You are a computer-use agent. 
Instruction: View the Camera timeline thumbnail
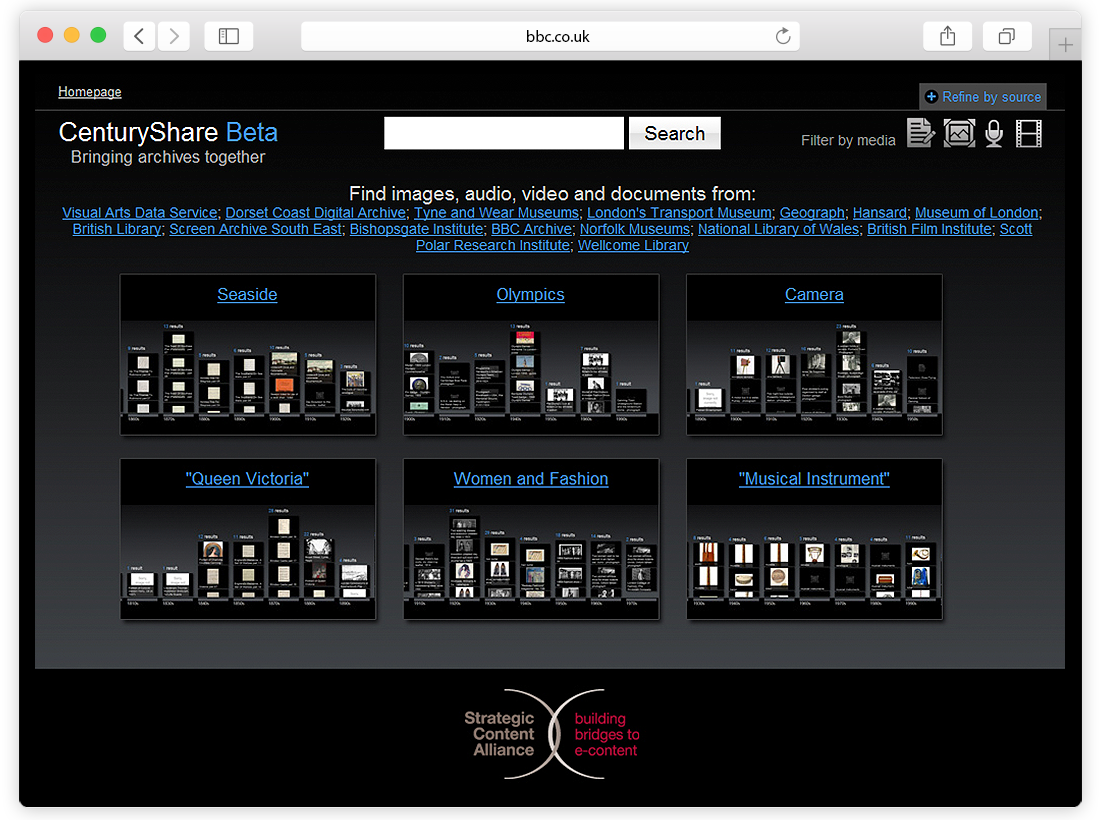[814, 378]
